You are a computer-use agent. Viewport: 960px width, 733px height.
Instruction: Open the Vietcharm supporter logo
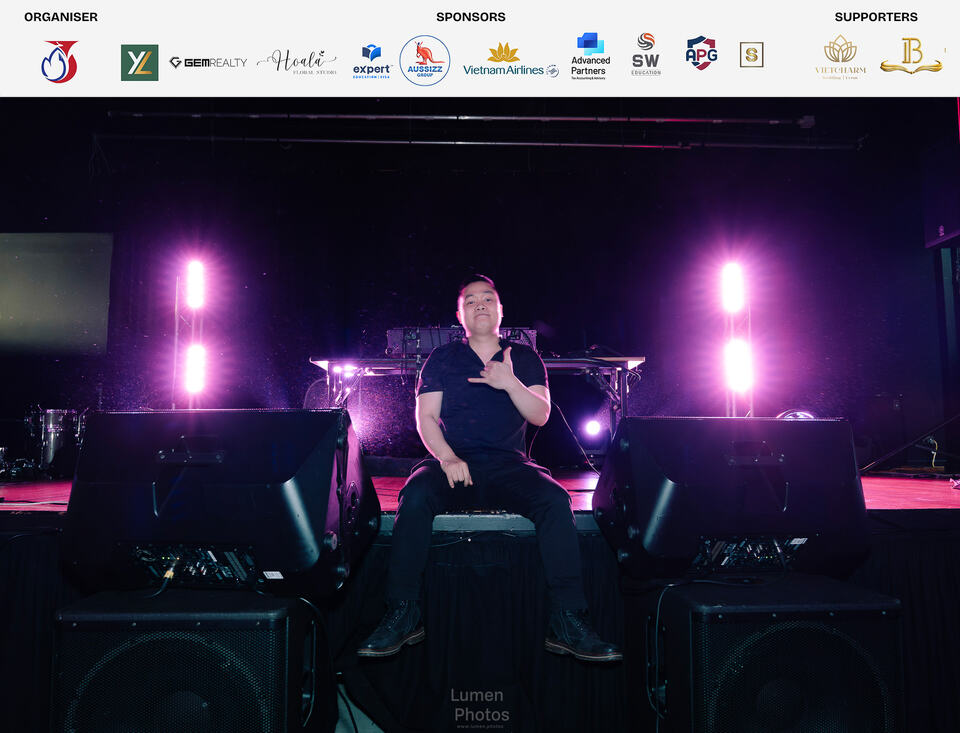840,57
